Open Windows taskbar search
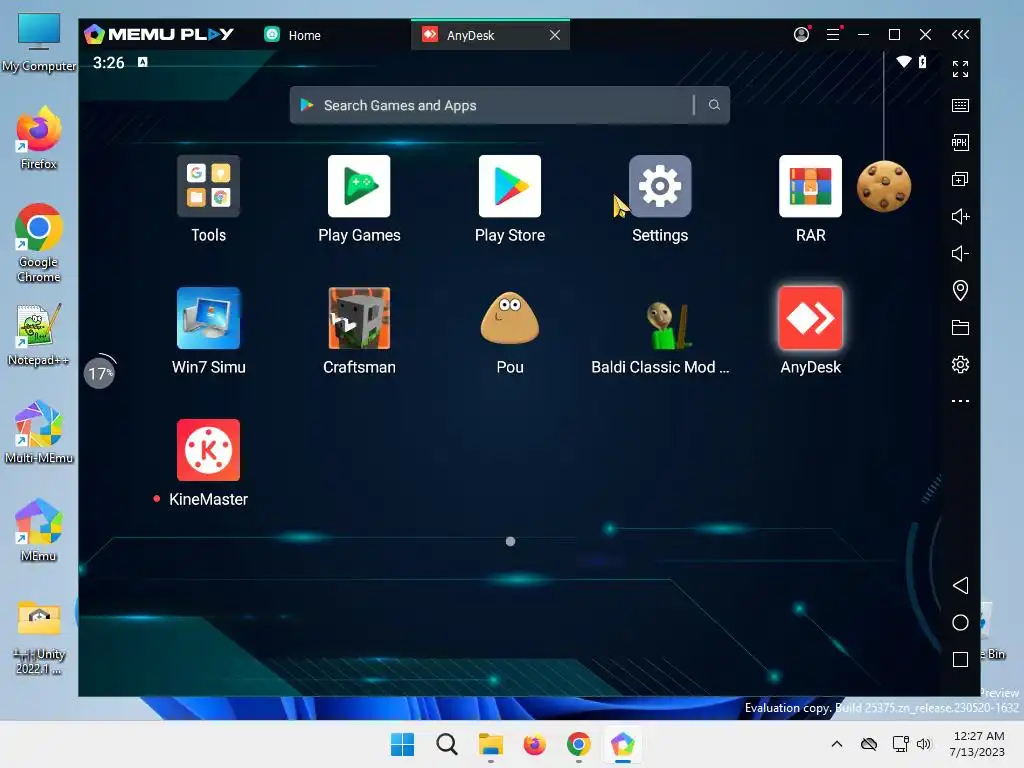1024x768 pixels. tap(447, 744)
